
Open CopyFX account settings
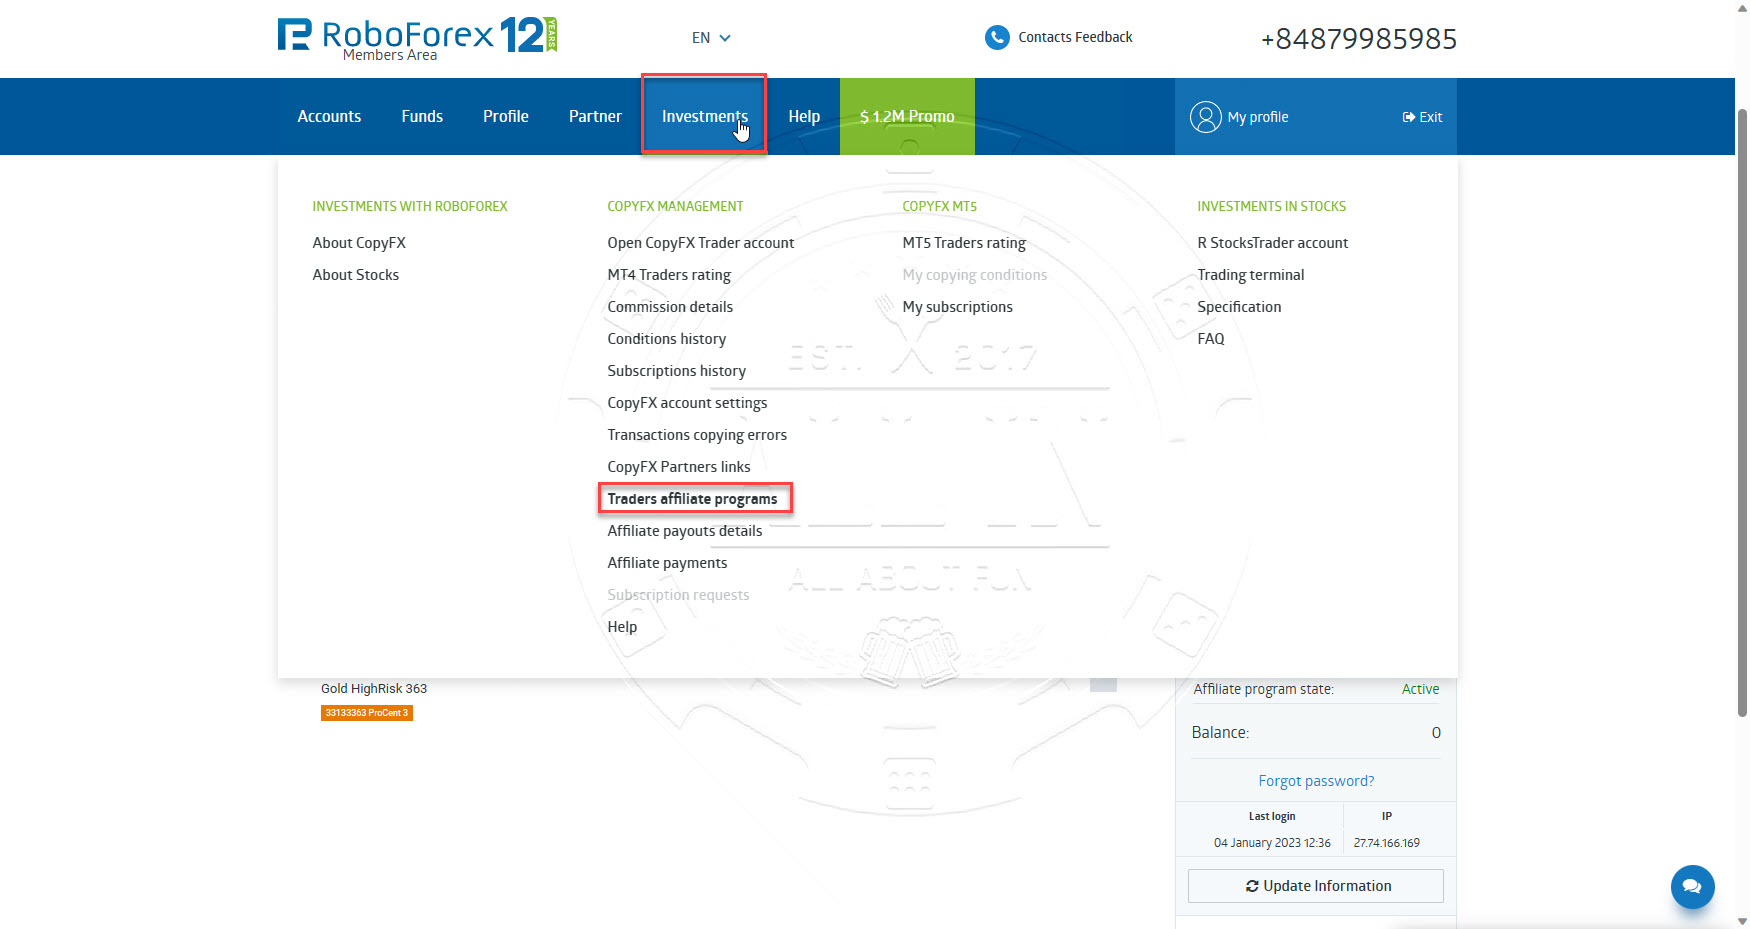tap(687, 403)
